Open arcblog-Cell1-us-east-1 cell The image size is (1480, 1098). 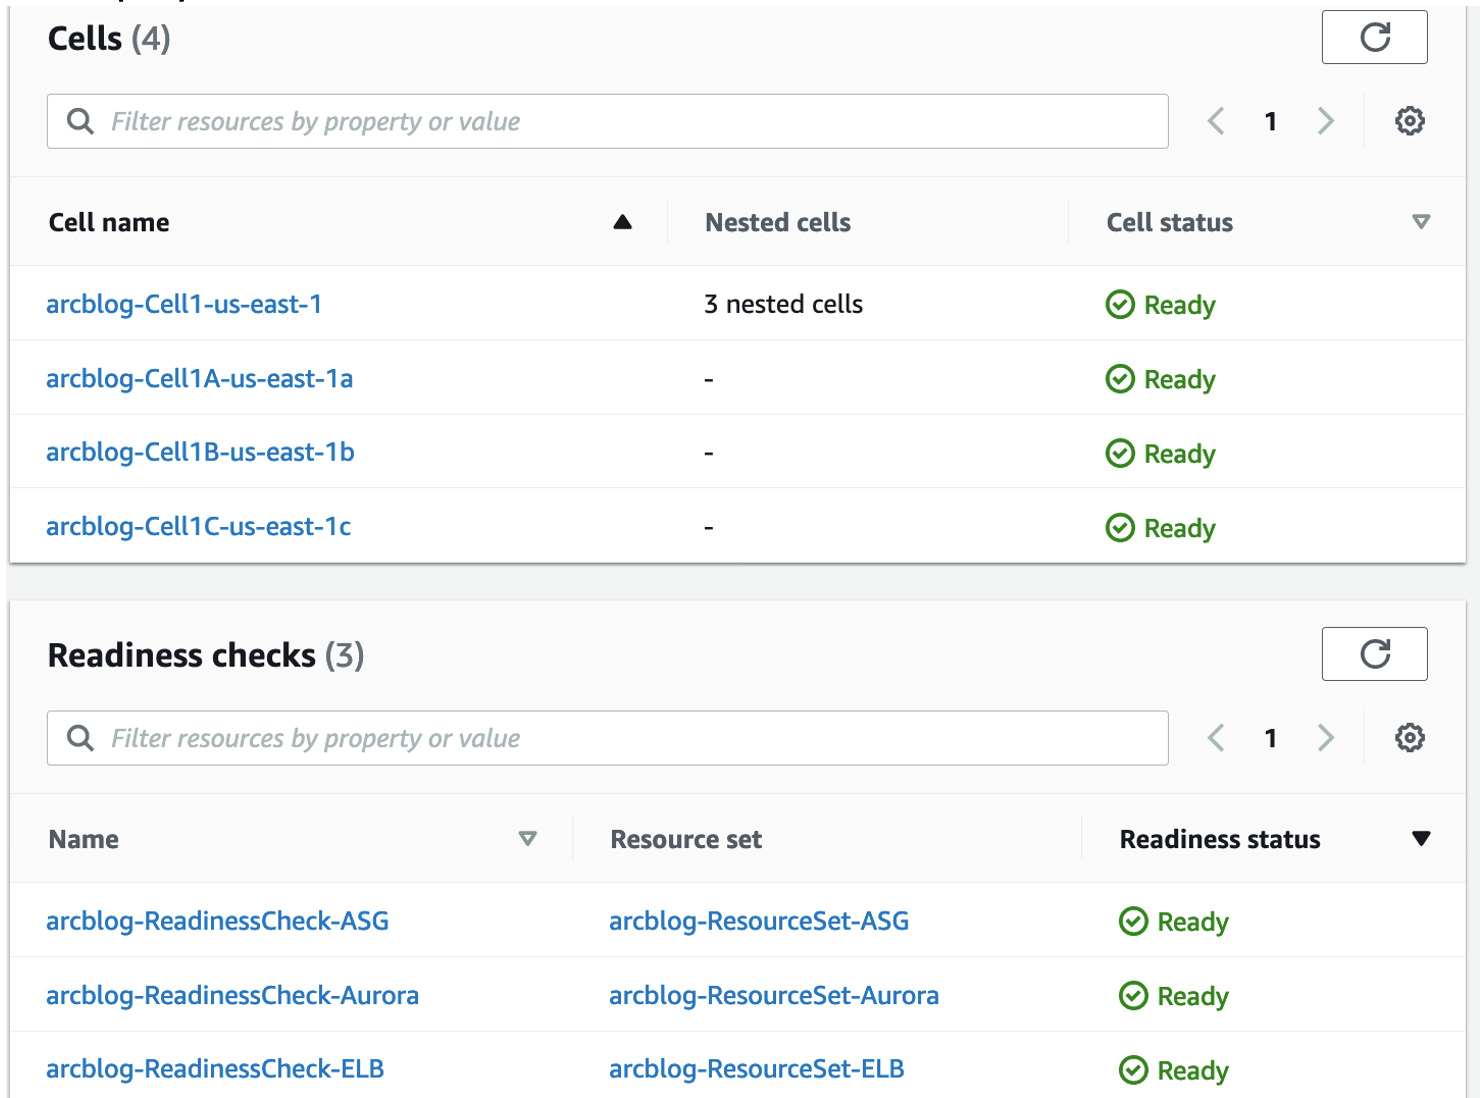(x=184, y=304)
